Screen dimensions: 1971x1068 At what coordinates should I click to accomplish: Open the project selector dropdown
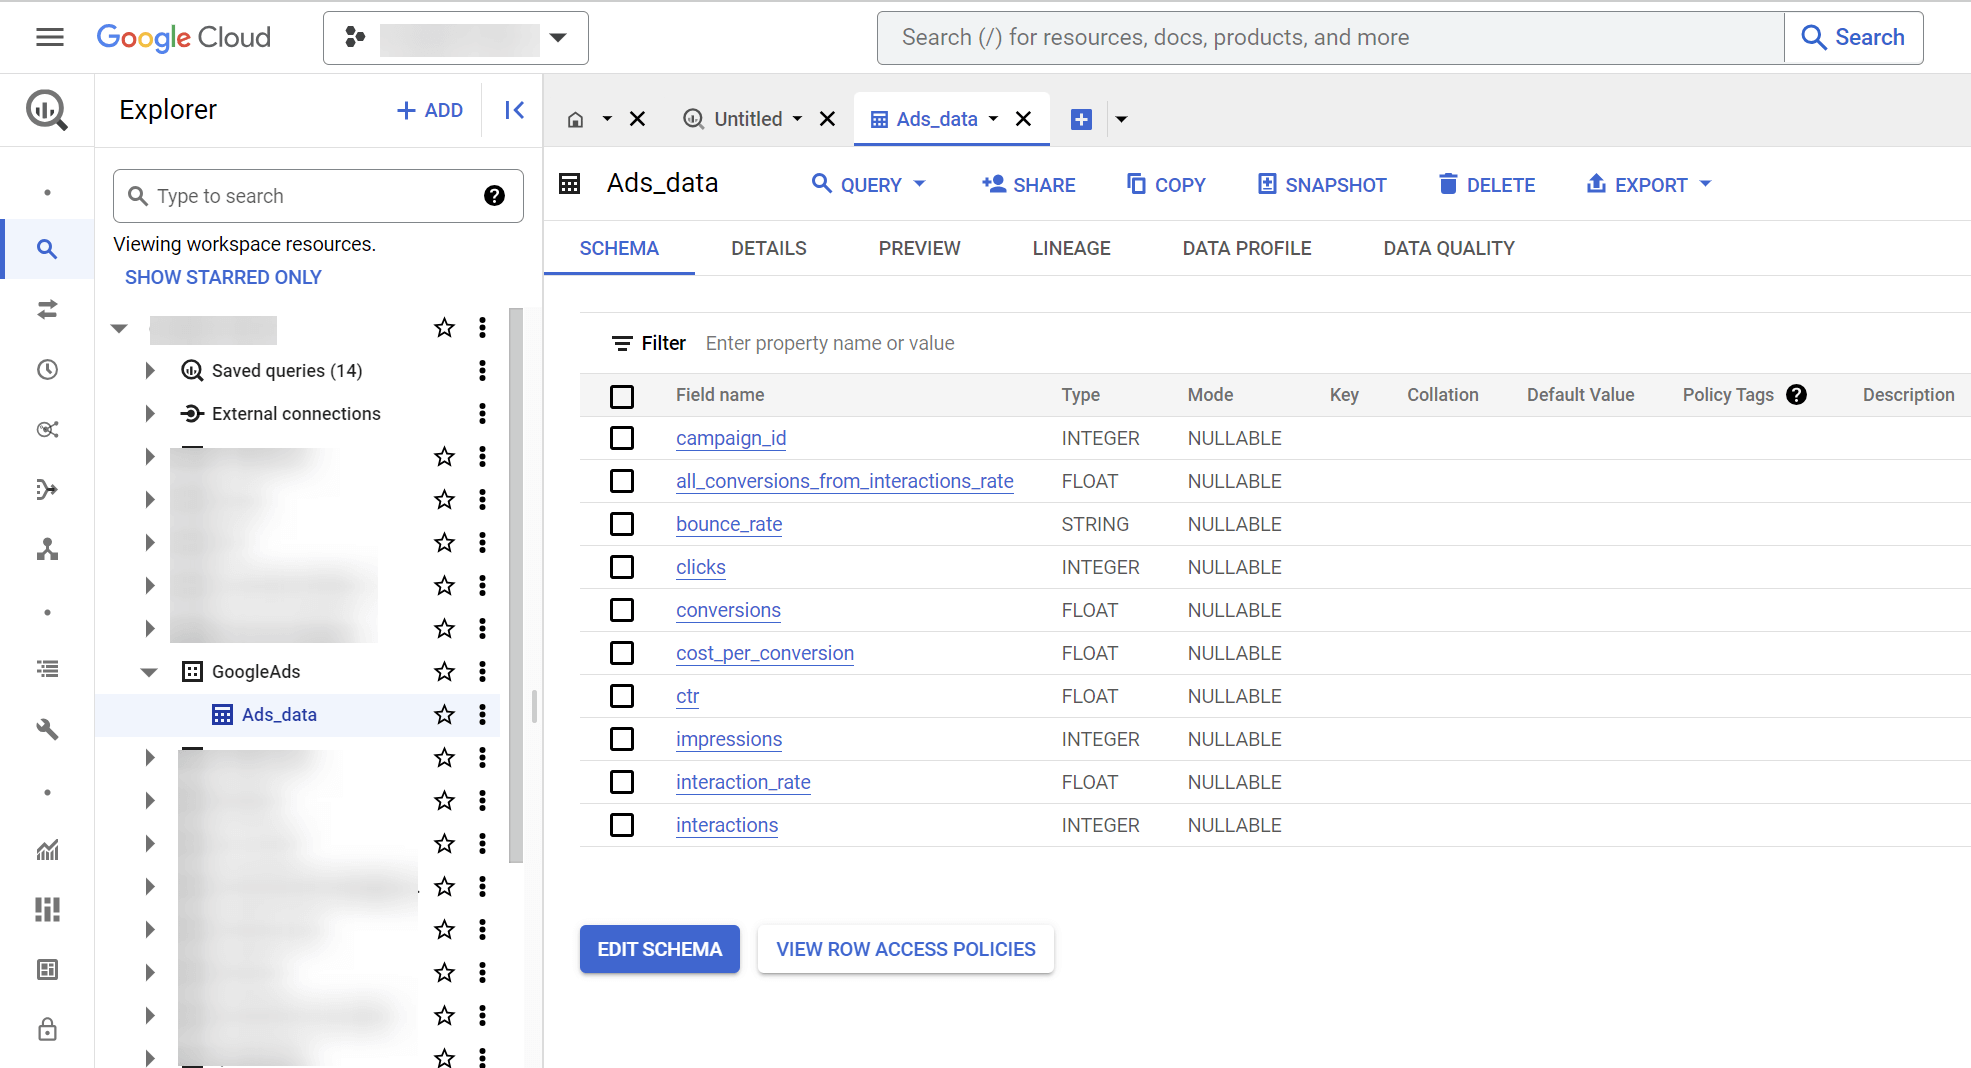pos(455,38)
